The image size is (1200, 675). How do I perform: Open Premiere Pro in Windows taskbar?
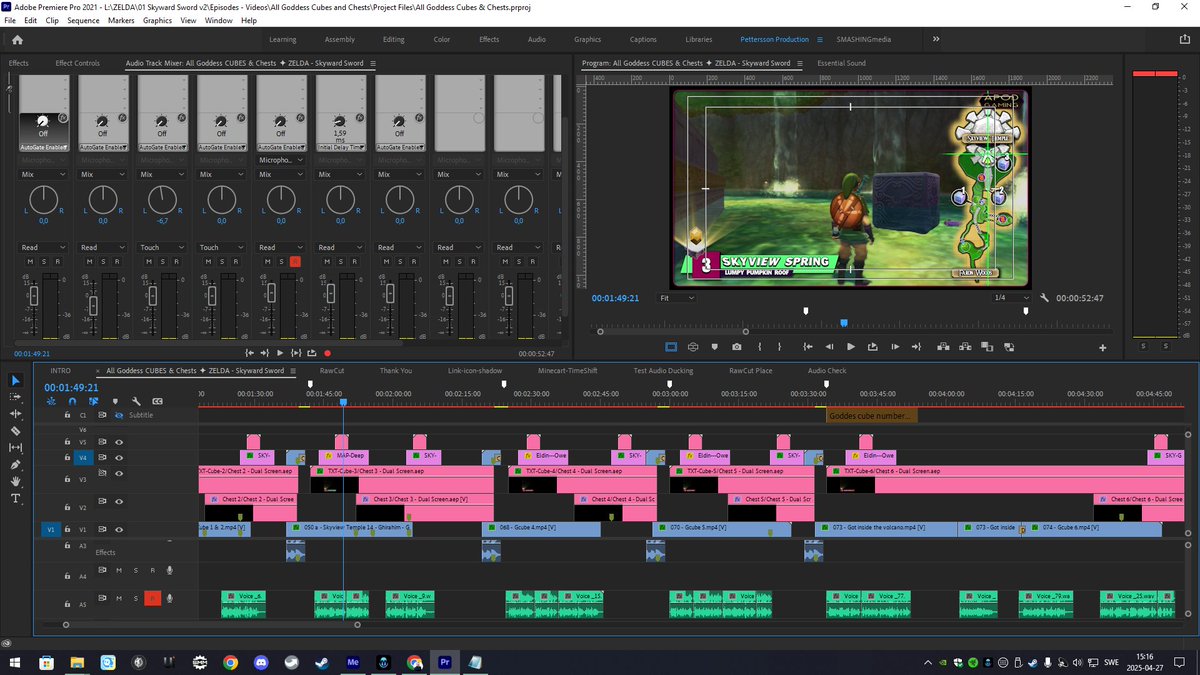[x=445, y=662]
